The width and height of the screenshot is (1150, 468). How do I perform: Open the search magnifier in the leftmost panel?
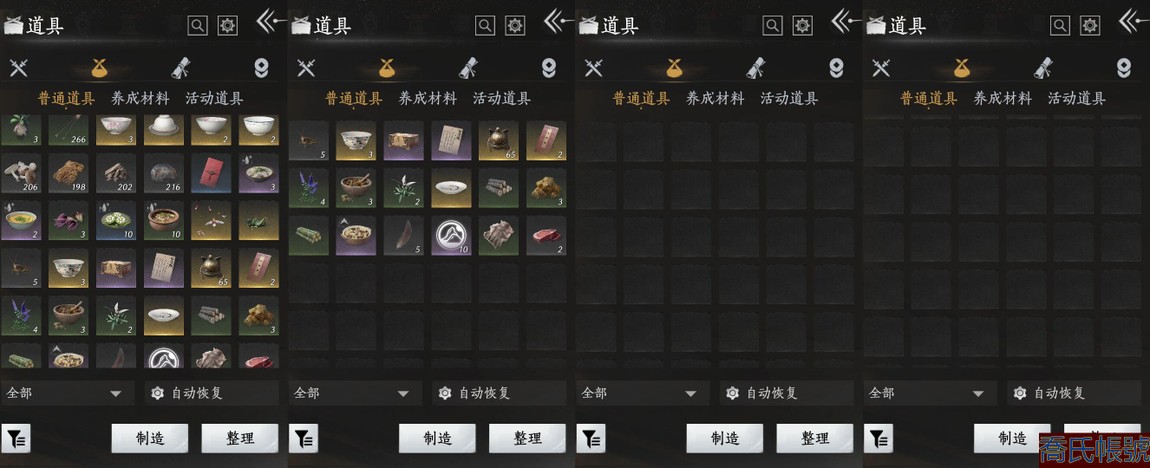197,26
